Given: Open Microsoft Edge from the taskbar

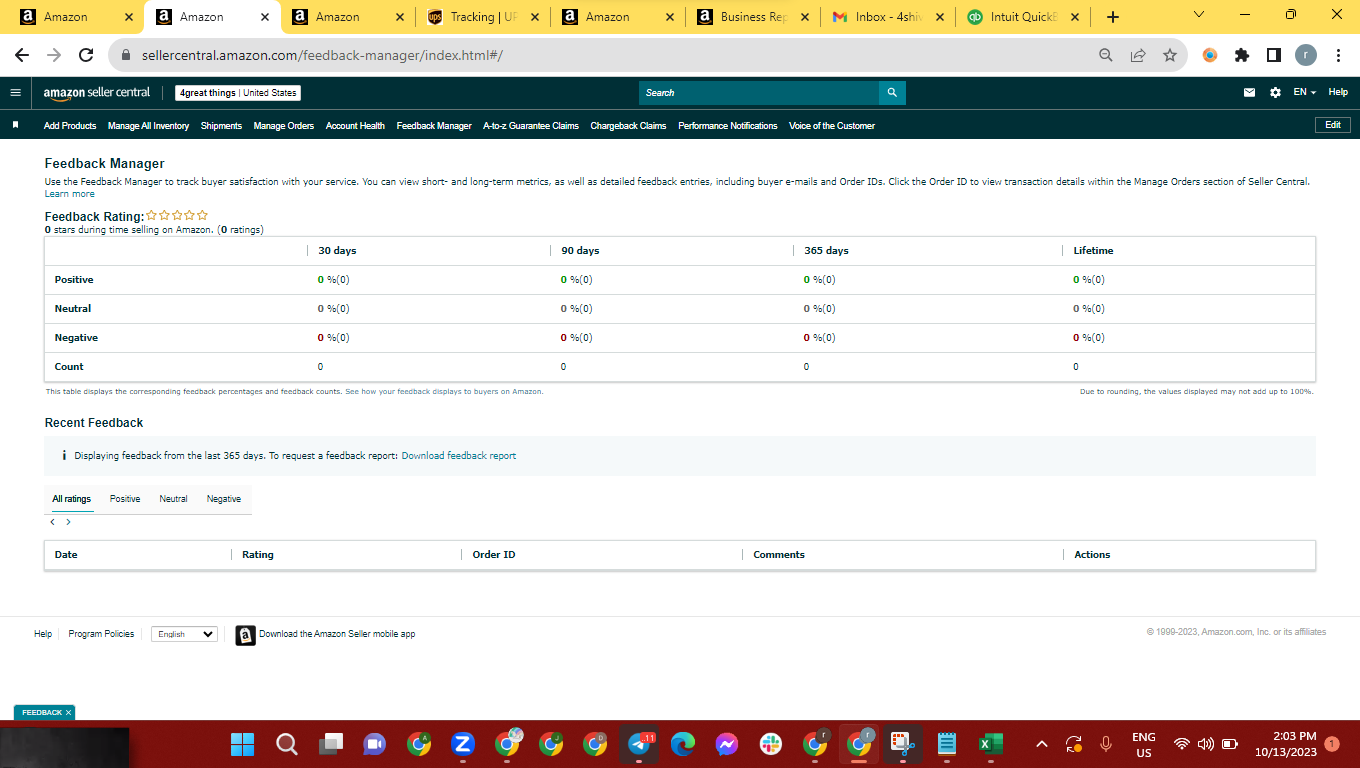Looking at the screenshot, I should [x=683, y=744].
